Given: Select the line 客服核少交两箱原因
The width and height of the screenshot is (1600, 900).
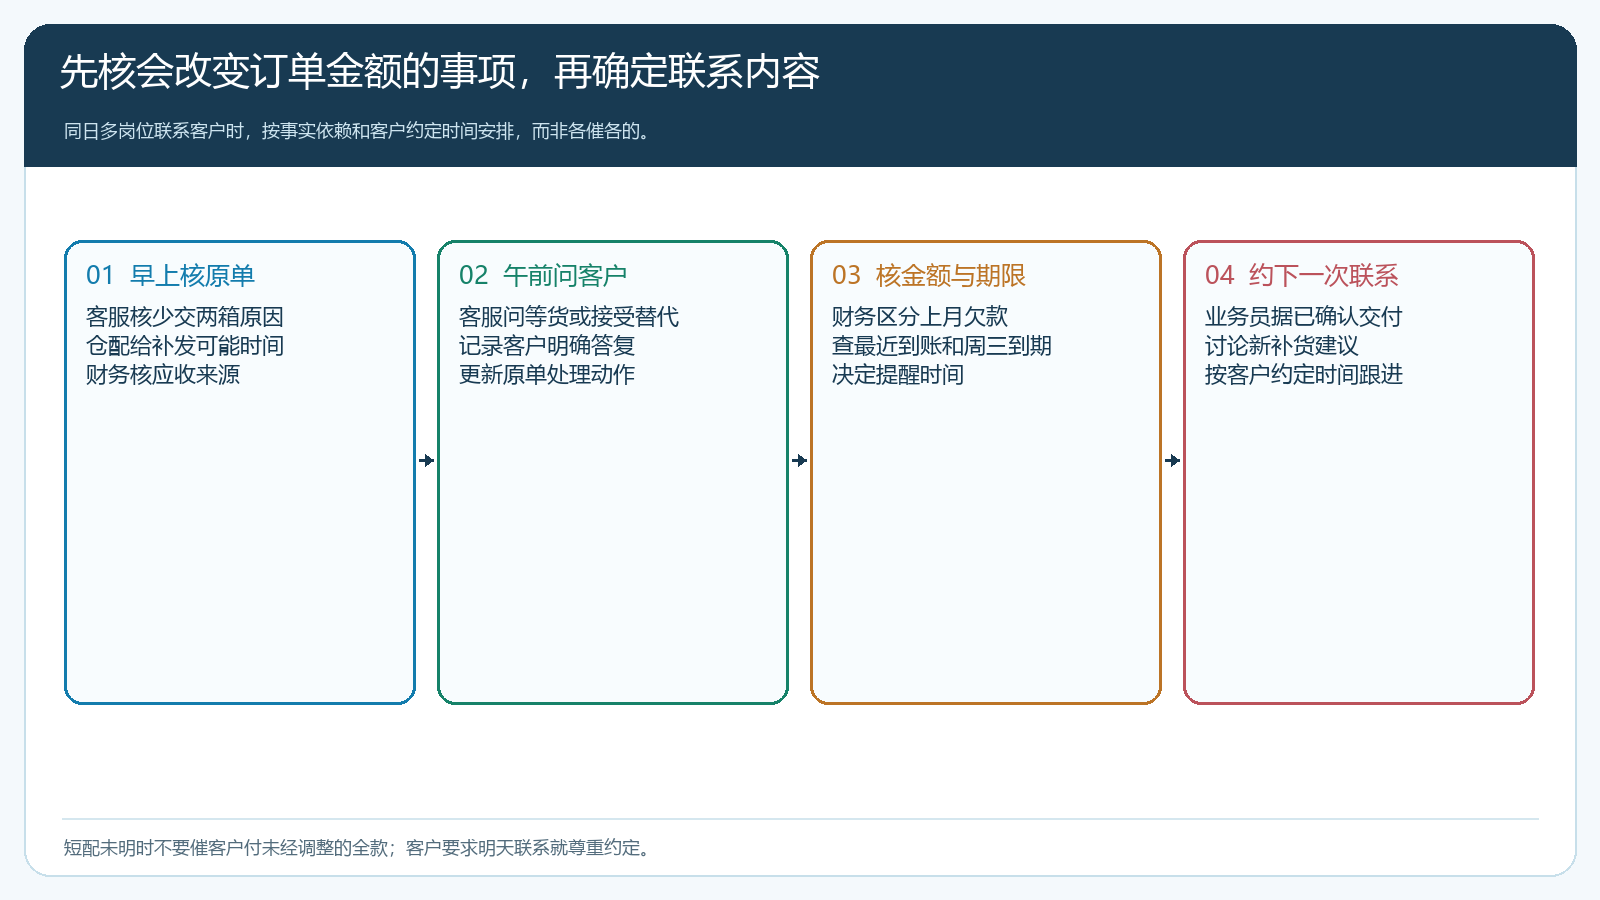Looking at the screenshot, I should point(185,317).
